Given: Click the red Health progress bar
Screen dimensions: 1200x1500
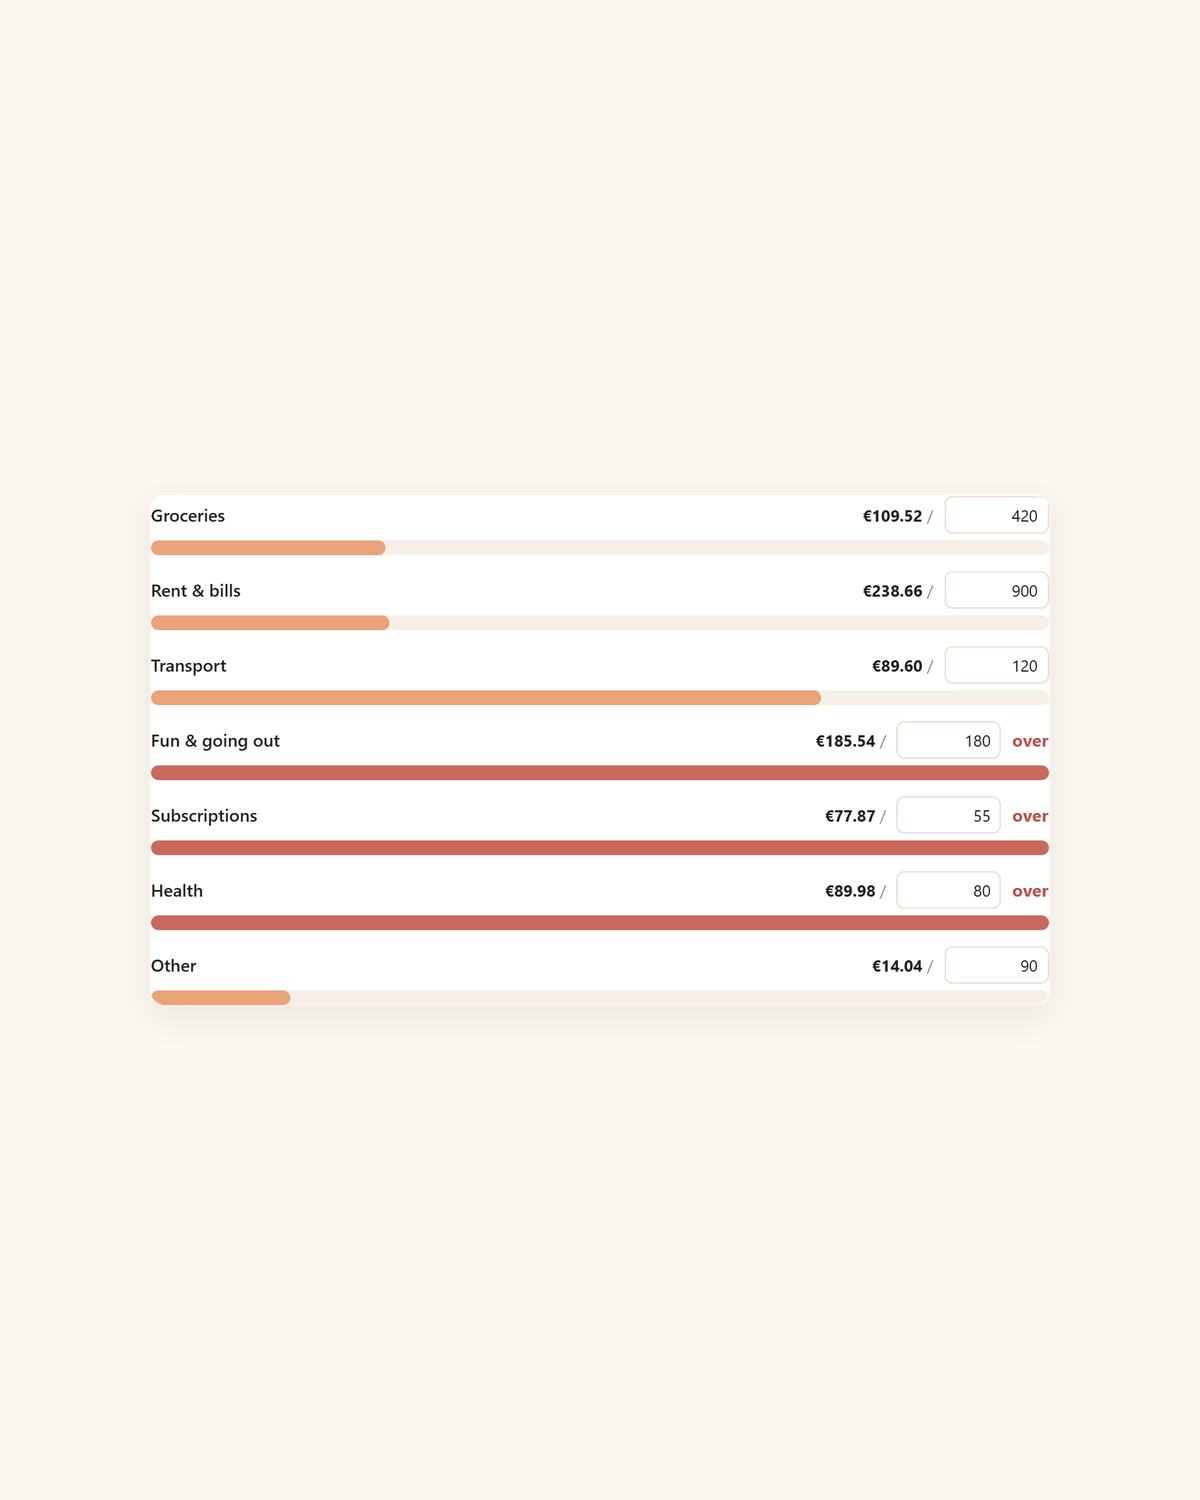Looking at the screenshot, I should [600, 923].
